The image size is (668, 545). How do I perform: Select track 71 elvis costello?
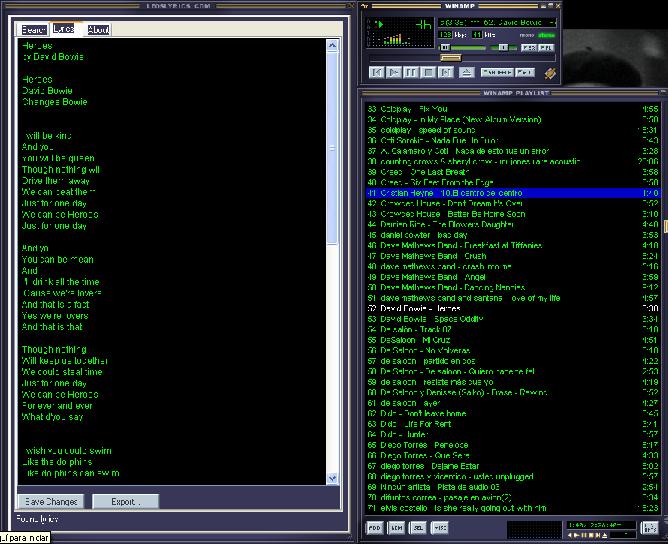click(513, 508)
